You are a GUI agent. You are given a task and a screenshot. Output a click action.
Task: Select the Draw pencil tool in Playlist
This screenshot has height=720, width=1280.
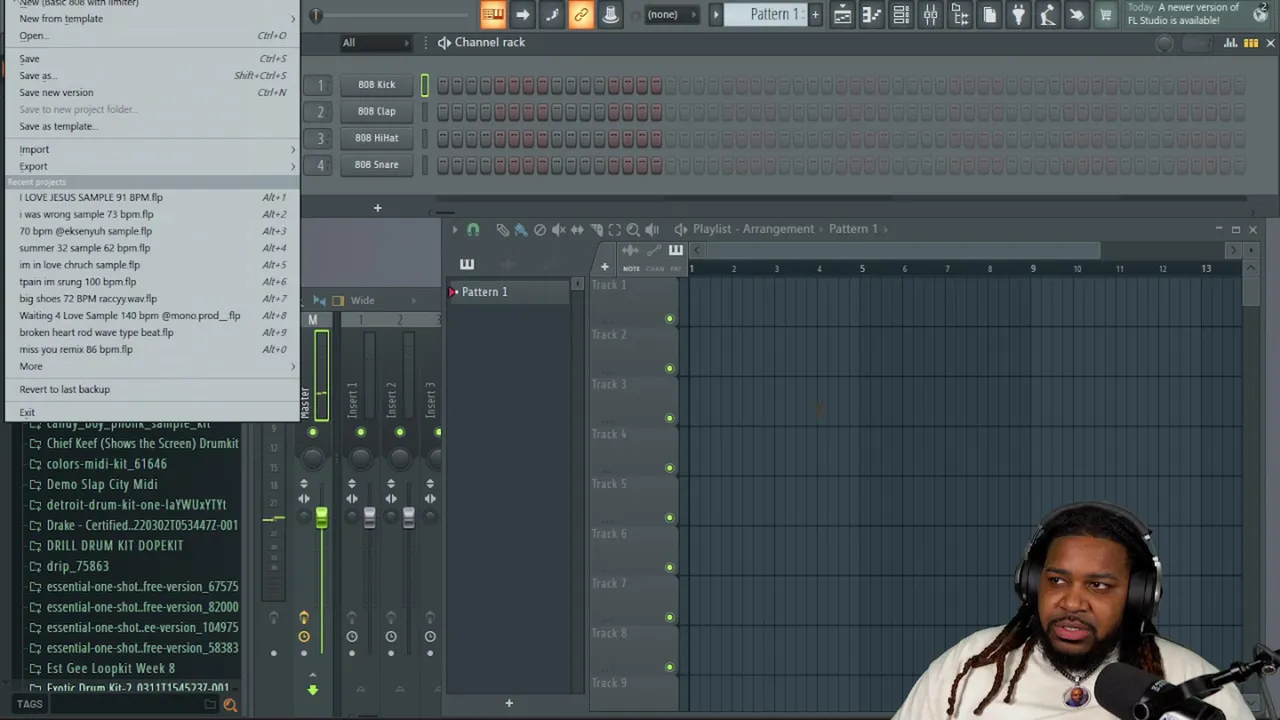[502, 229]
